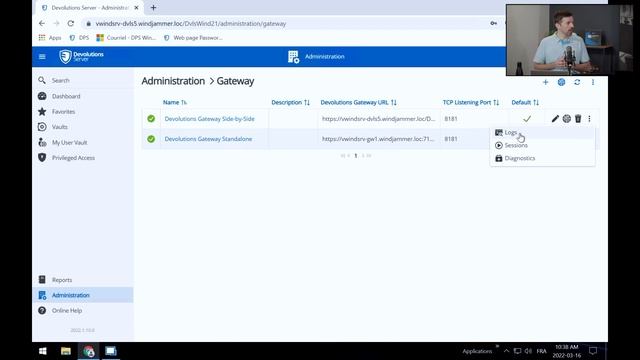This screenshot has width=640, height=360.
Task: Open Side-by-Side row more options dots
Action: 589,119
